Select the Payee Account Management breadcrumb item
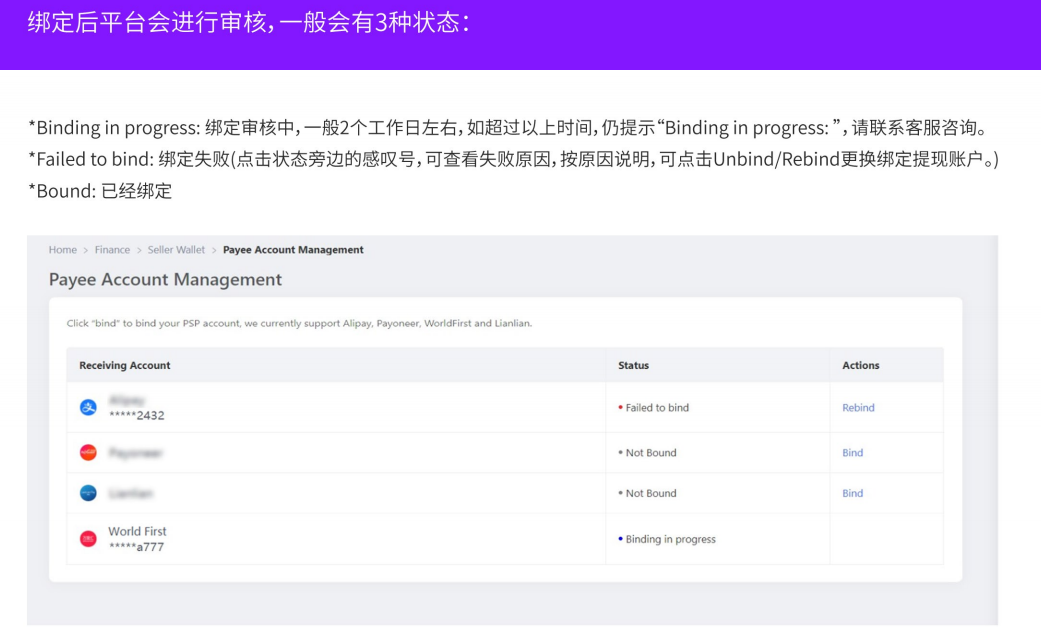 pyautogui.click(x=293, y=250)
